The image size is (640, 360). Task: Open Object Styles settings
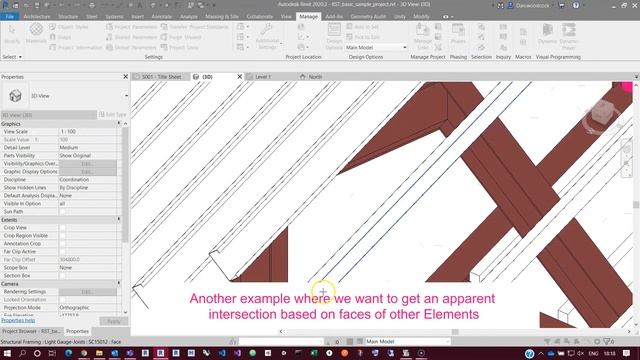(69, 27)
